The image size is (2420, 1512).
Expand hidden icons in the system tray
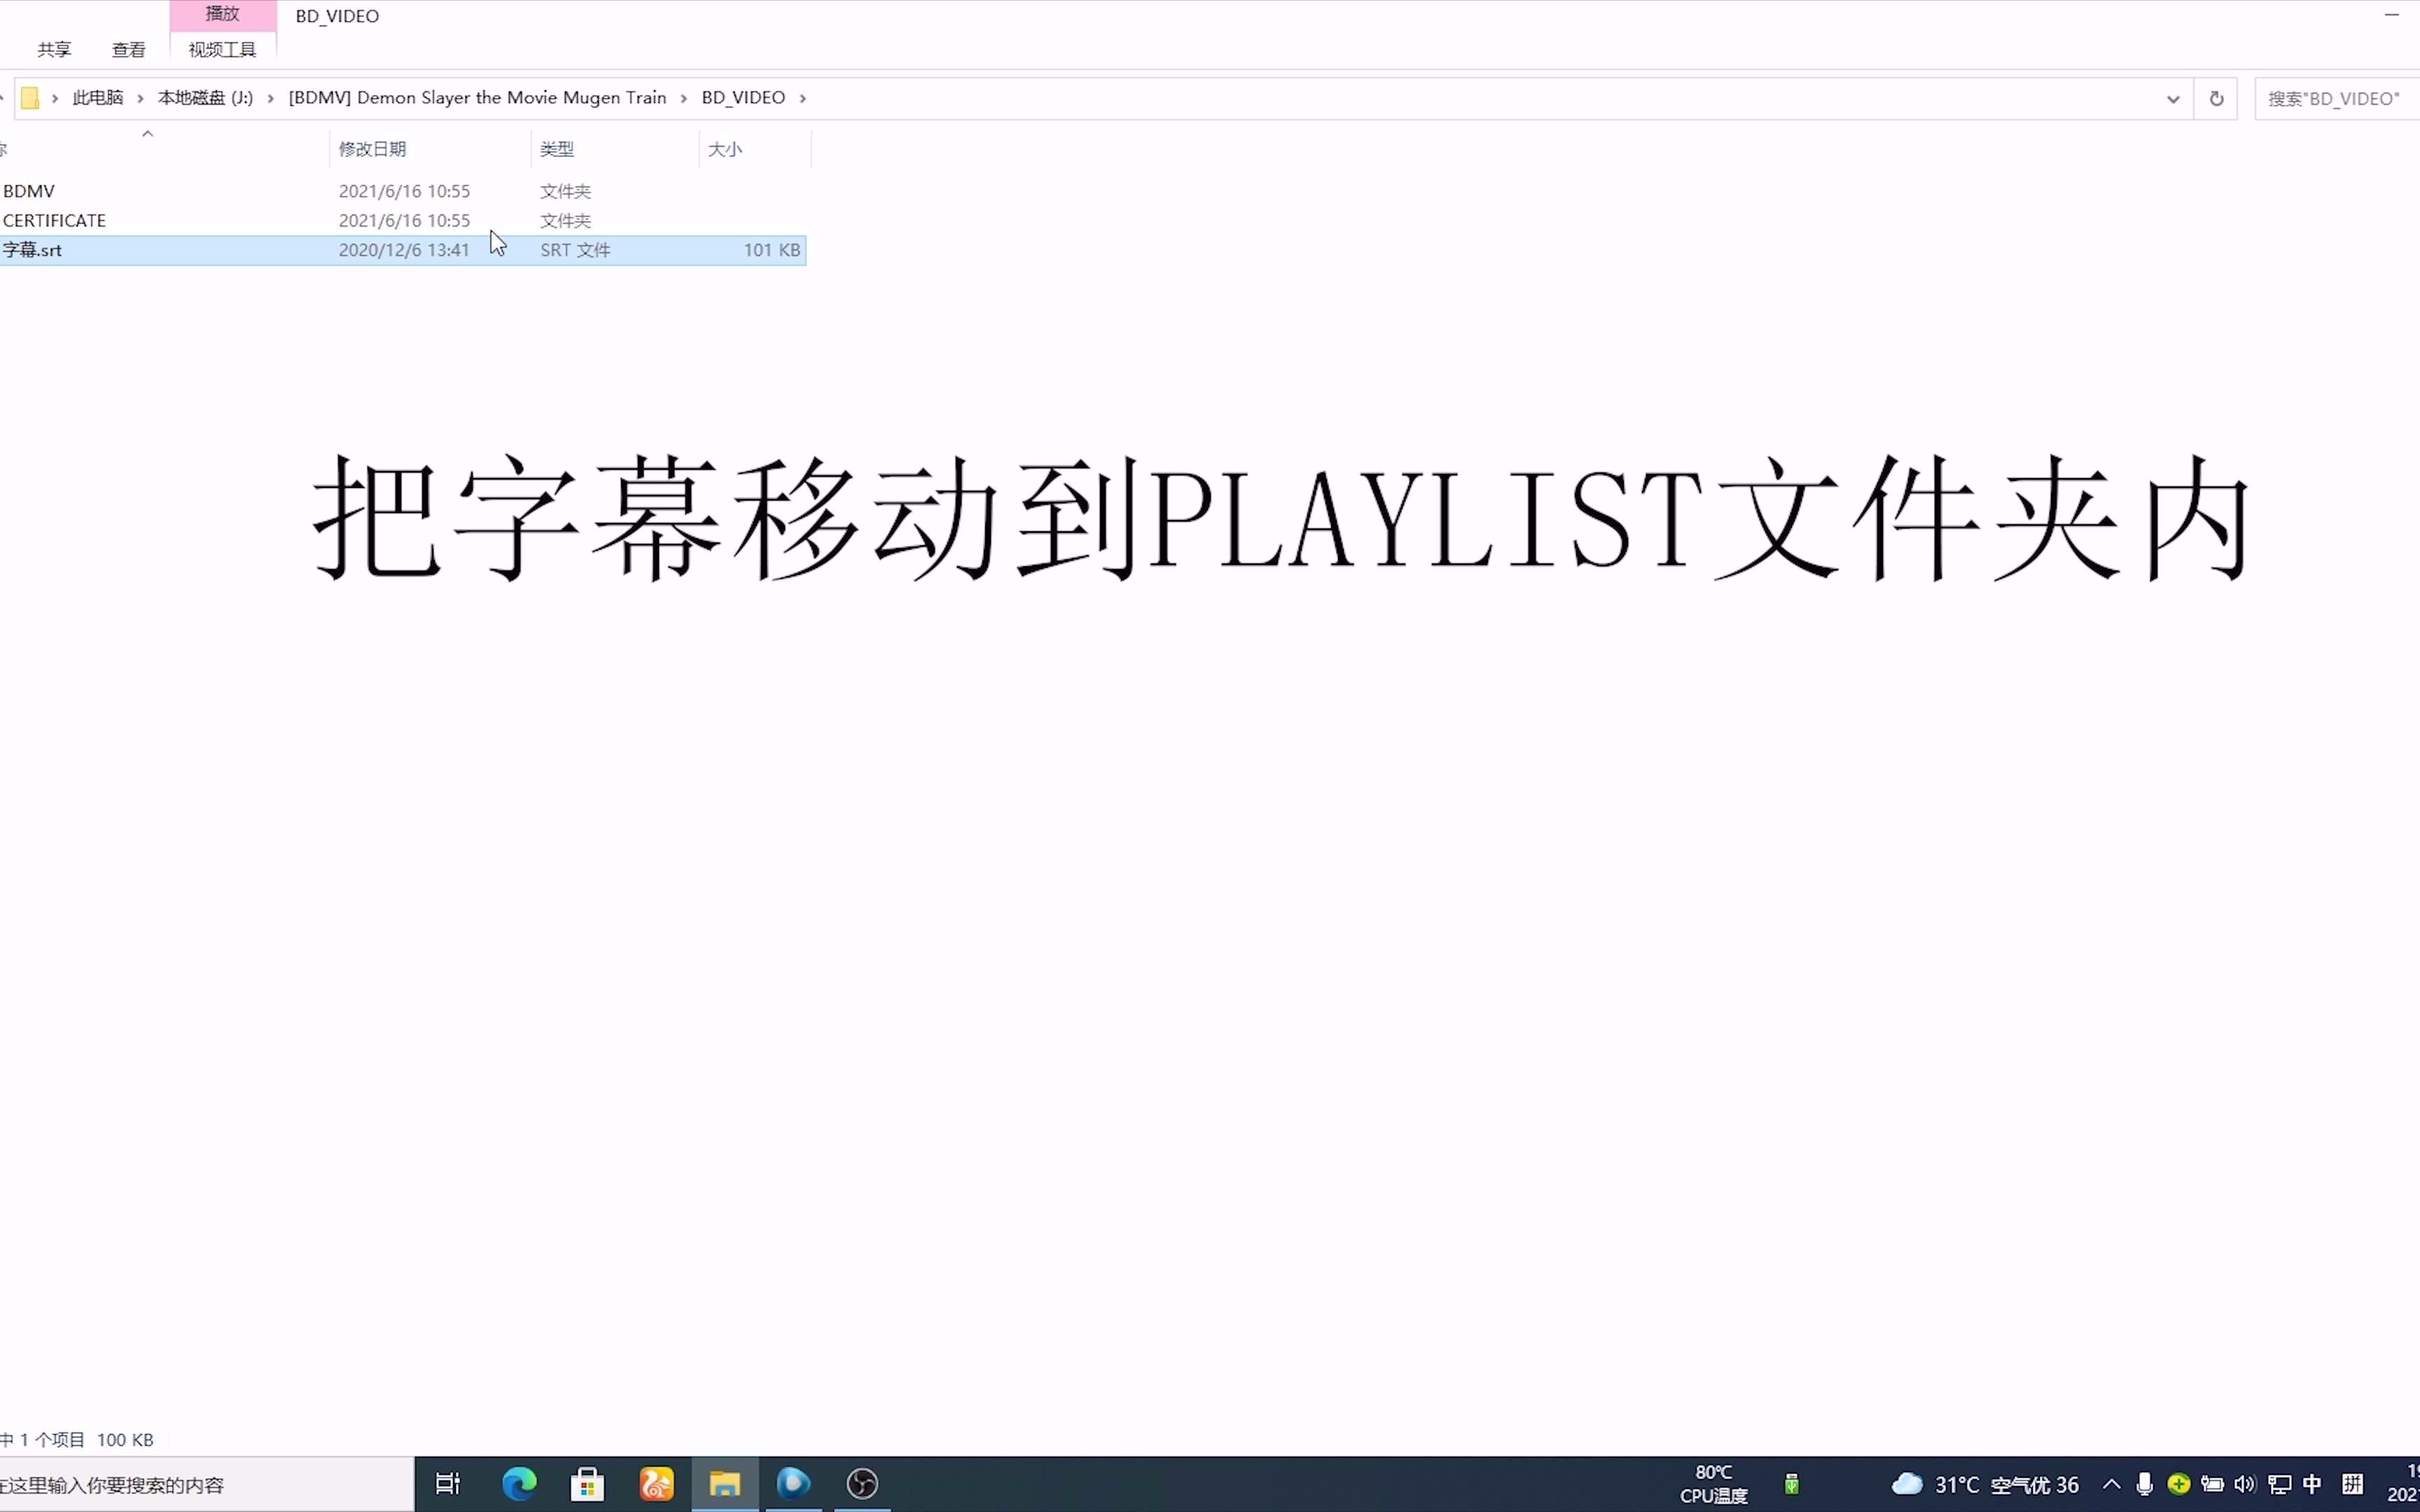coord(2112,1485)
